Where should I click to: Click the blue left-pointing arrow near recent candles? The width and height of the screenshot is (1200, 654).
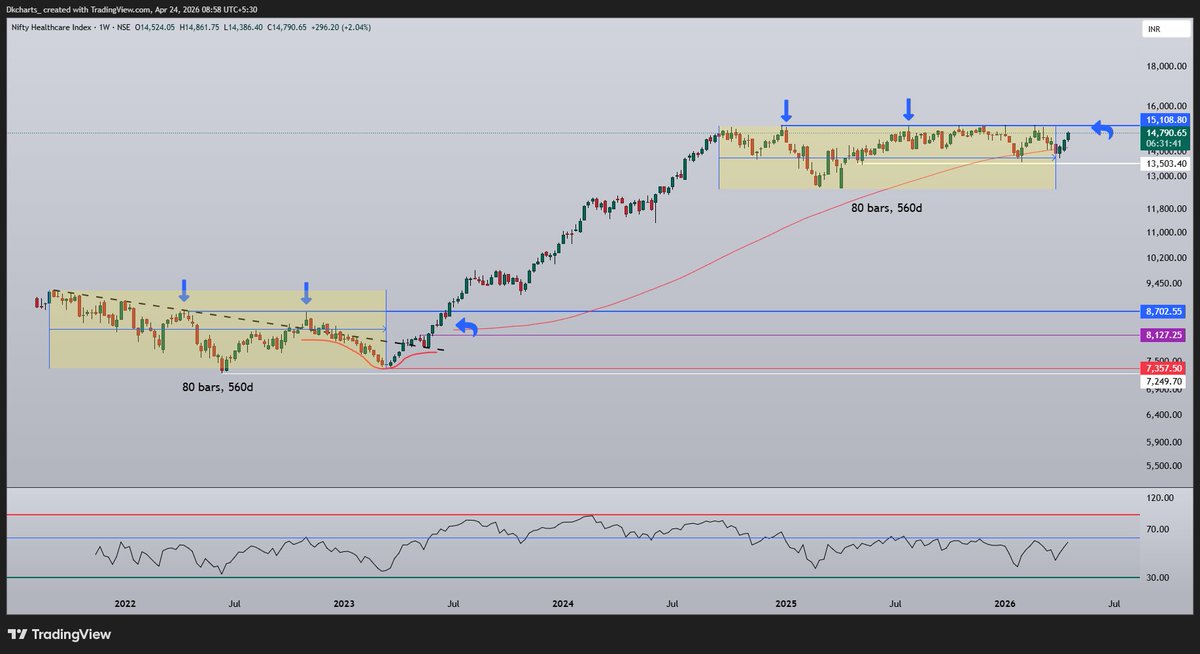pos(1101,130)
